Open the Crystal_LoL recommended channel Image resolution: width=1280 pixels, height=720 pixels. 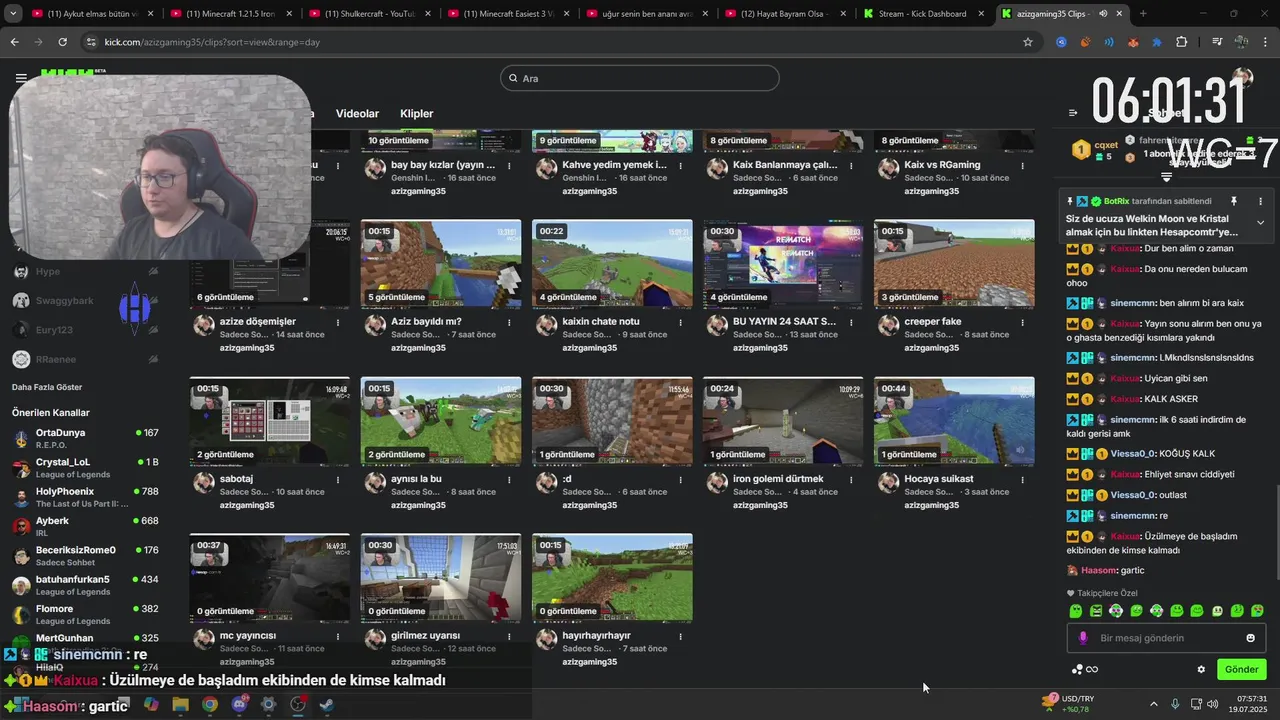(x=85, y=468)
